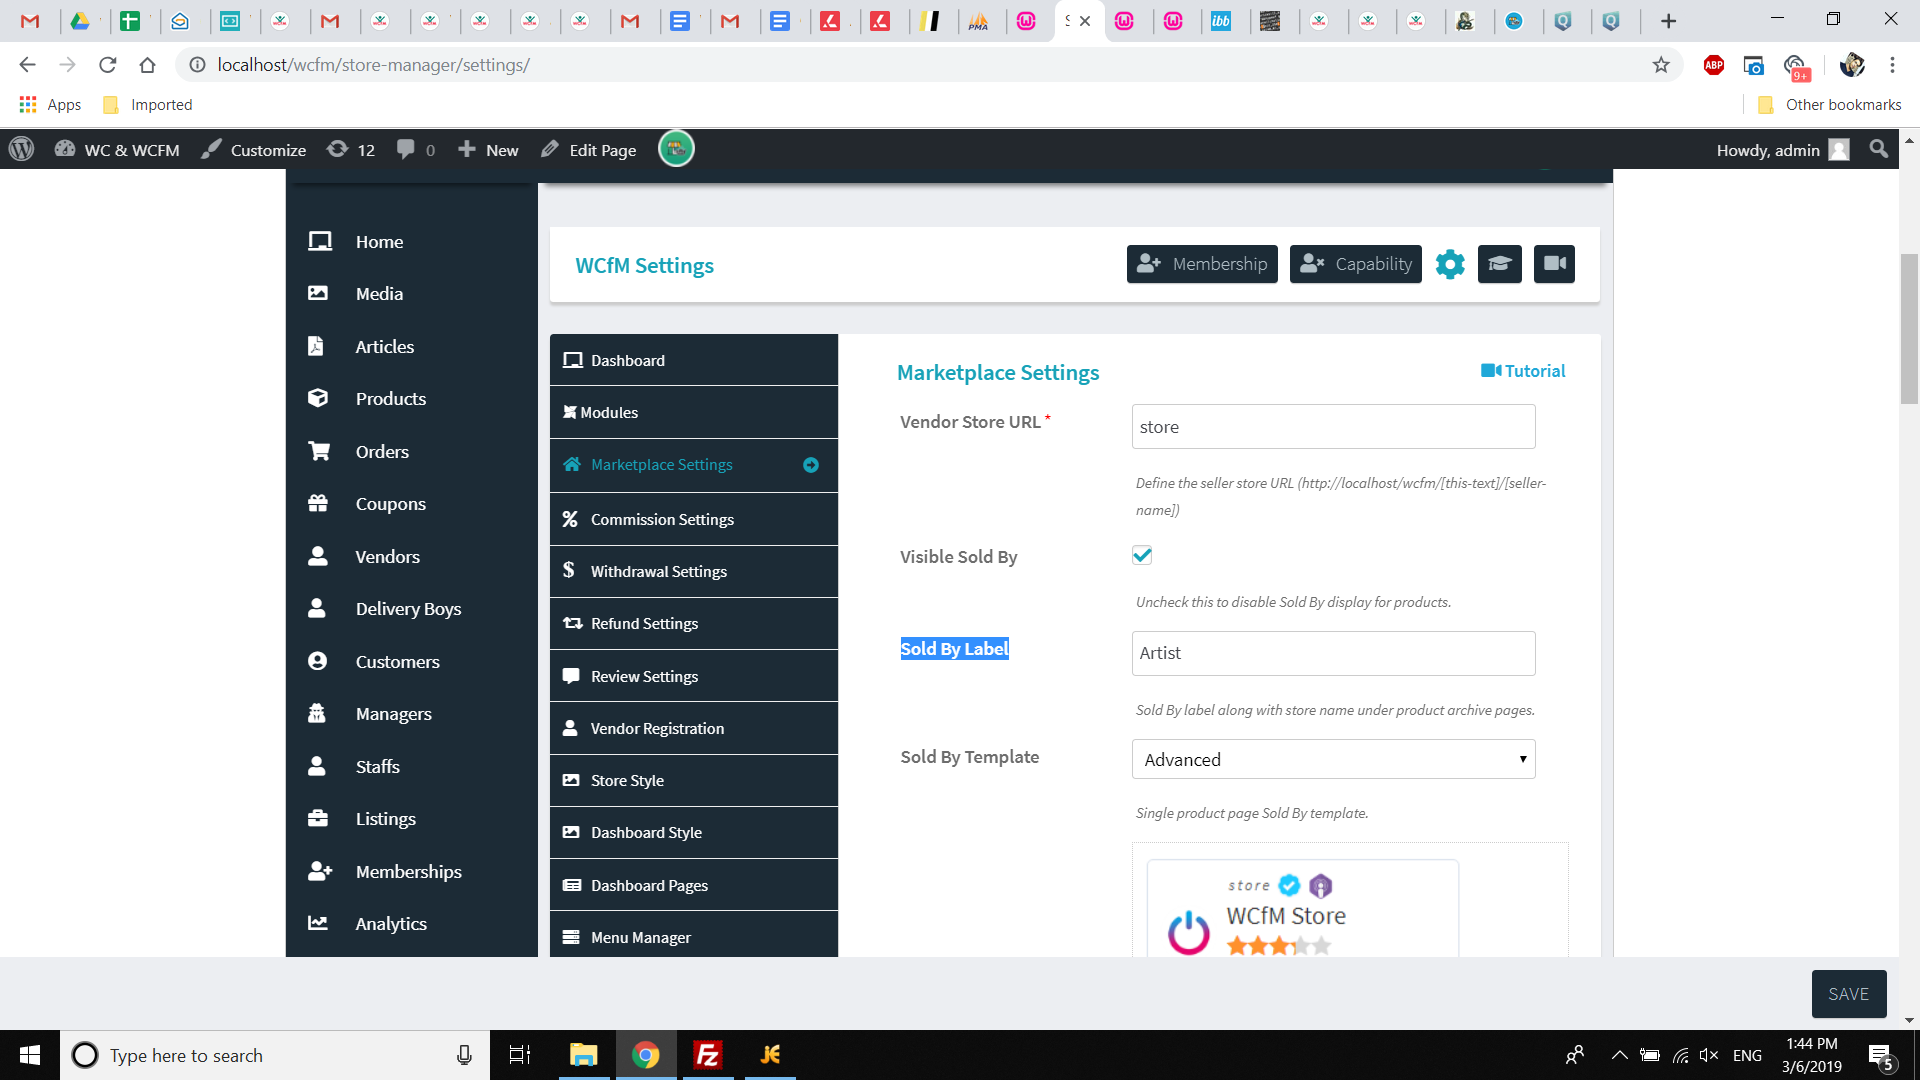Go to Home in the sidebar
Screen dimensions: 1920x1080
412,241
